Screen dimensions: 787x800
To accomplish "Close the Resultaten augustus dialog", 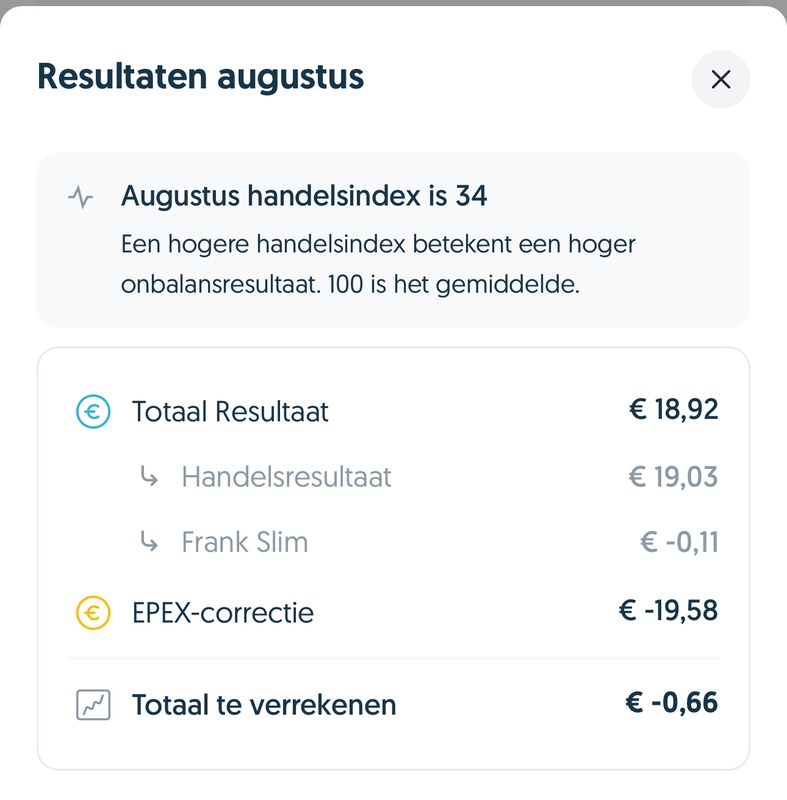I will tap(720, 79).
